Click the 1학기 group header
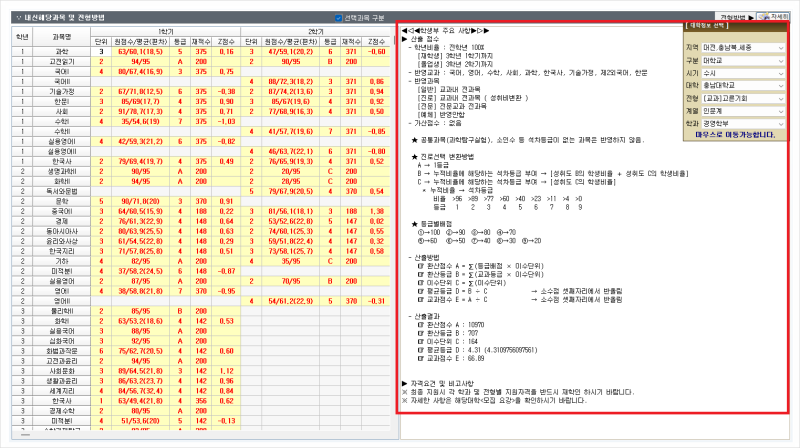 pos(166,32)
